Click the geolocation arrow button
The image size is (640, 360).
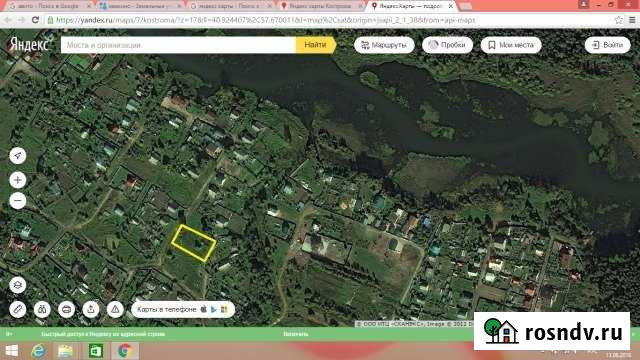(x=18, y=156)
